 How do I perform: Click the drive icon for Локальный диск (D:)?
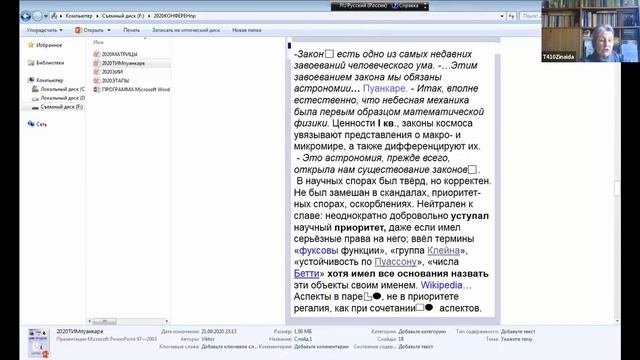point(35,98)
